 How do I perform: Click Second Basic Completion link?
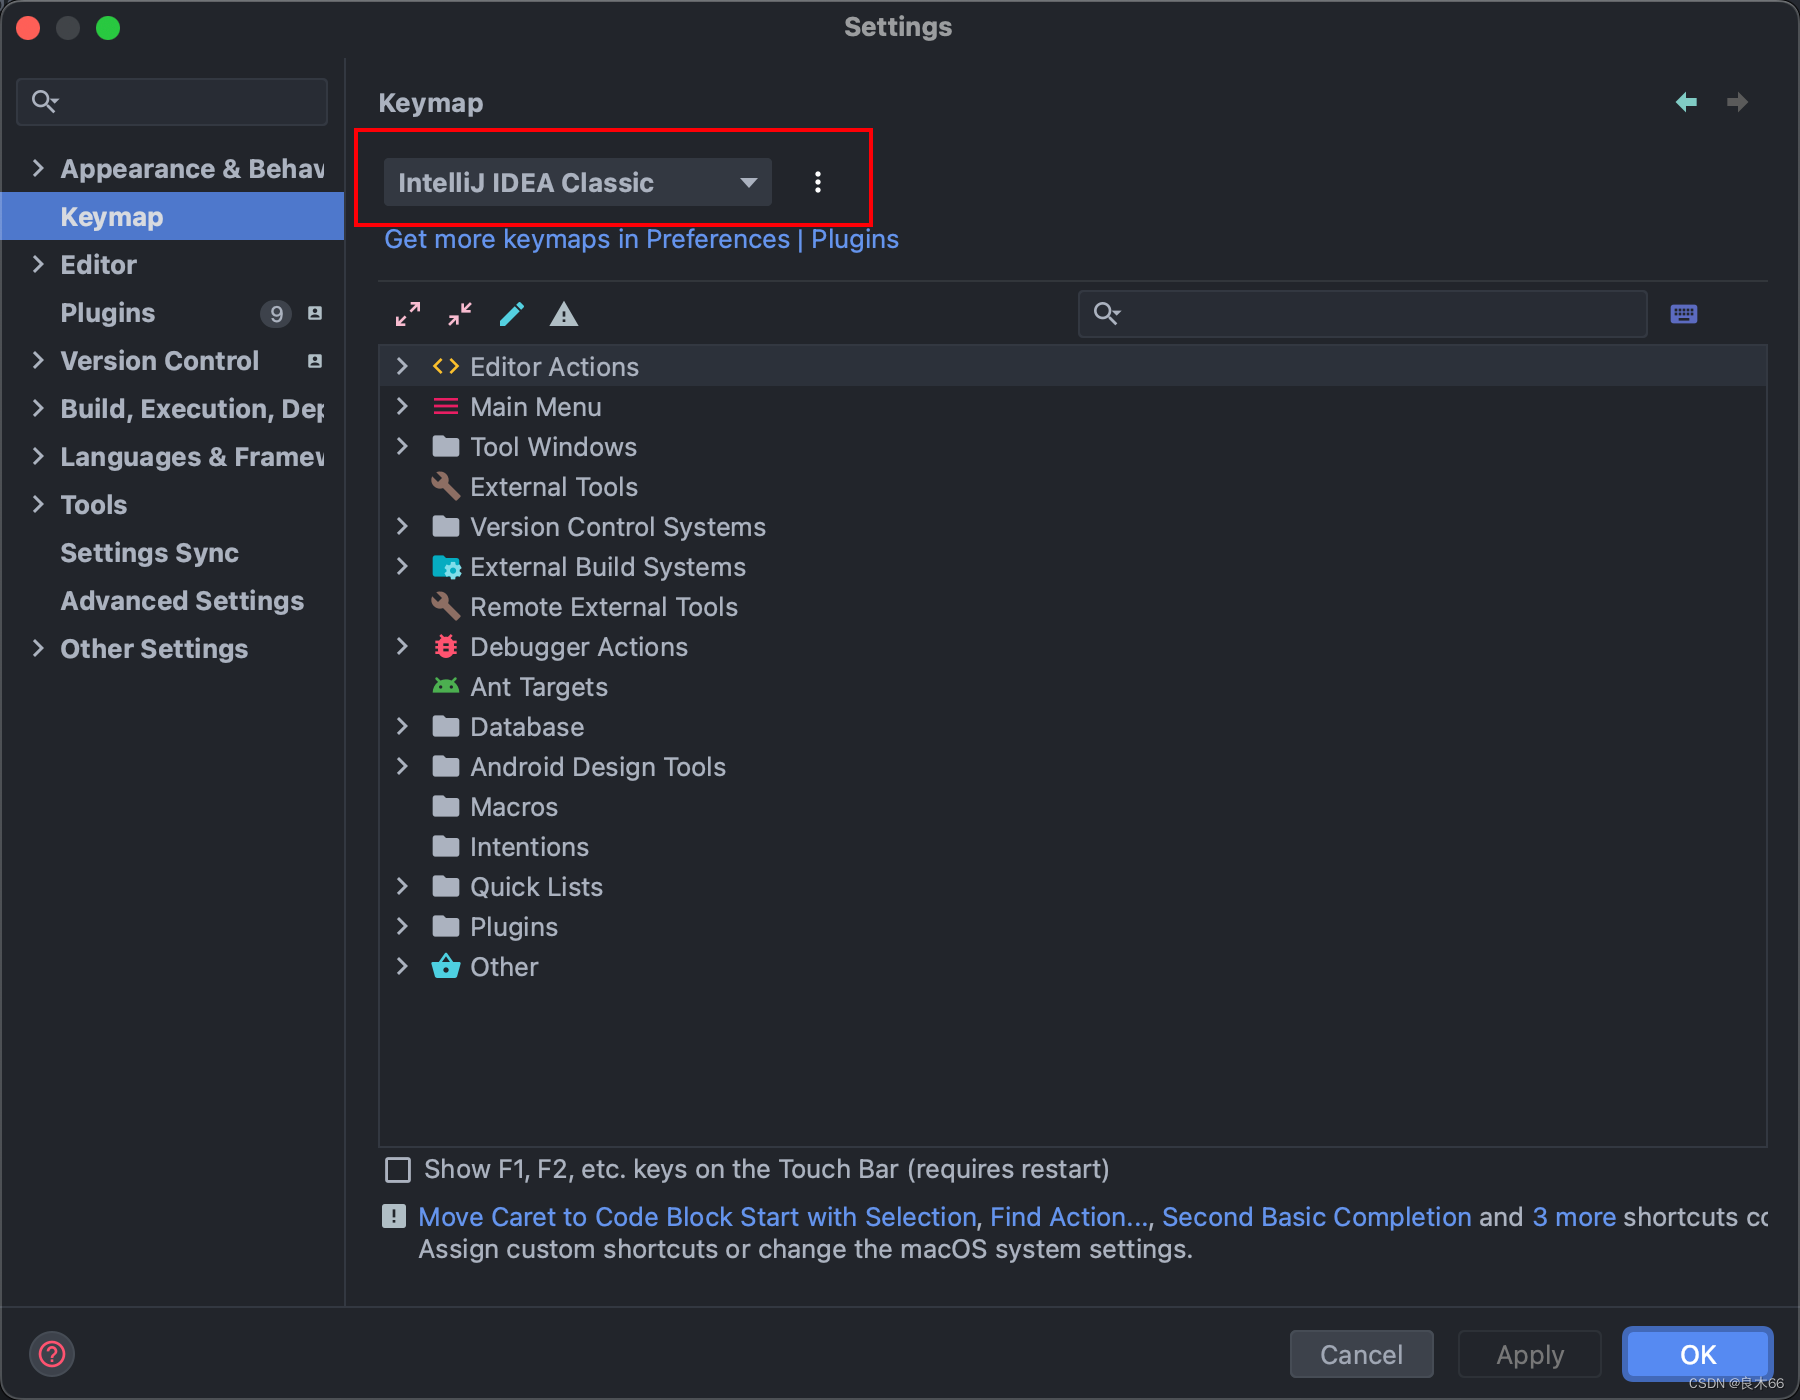coord(1317,1217)
